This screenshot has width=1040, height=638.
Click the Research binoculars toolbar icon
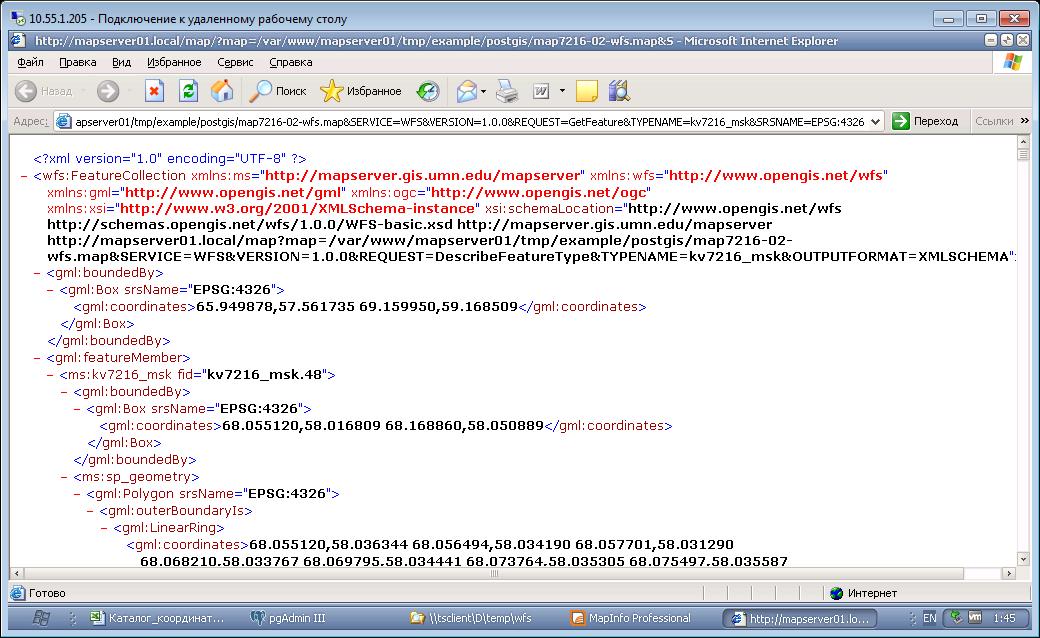[x=619, y=91]
